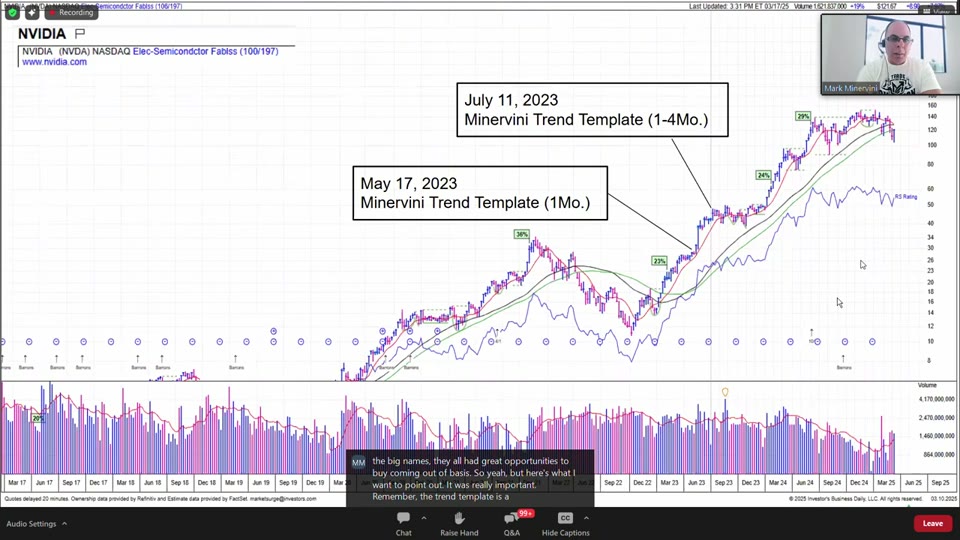960x540 pixels.
Task: Leave the meeting
Action: (x=932, y=523)
